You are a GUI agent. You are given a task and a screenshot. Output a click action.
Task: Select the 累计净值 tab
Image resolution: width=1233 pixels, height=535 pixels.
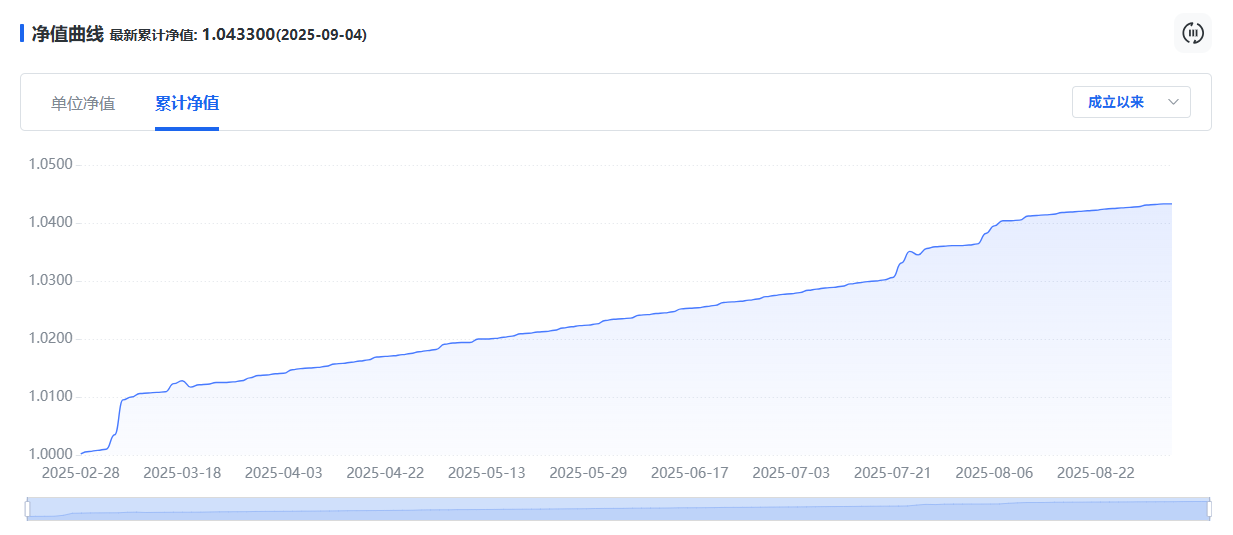pyautogui.click(x=187, y=103)
